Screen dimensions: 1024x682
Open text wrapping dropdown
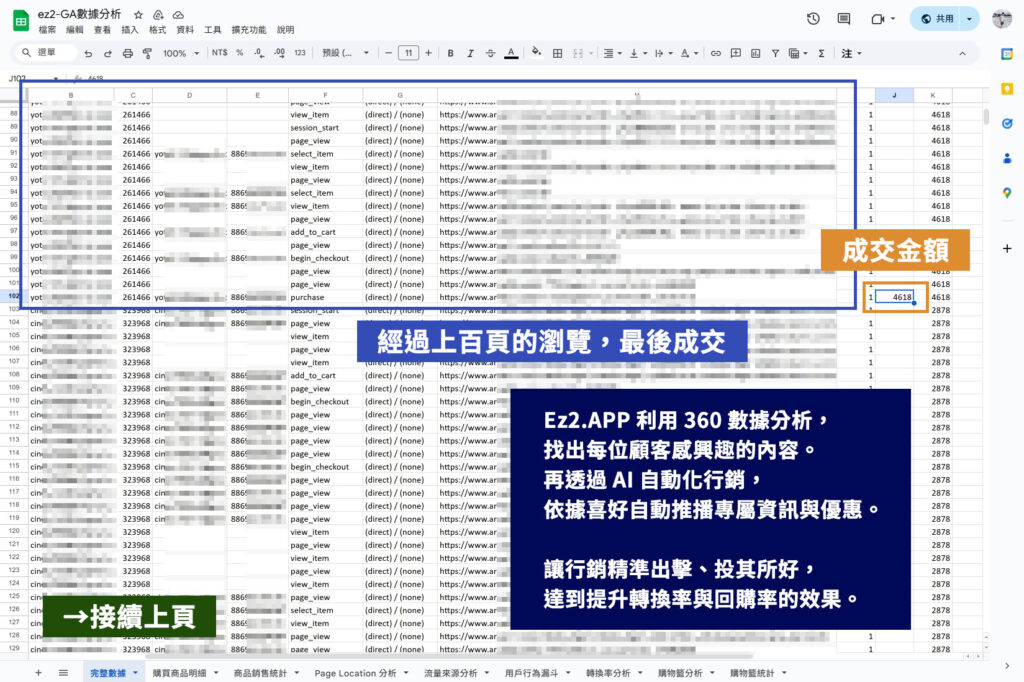click(x=663, y=54)
